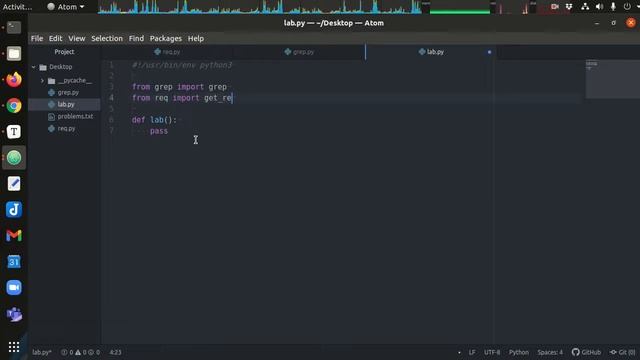Place cursor on line 'def lab():'
This screenshot has width=640, height=360.
154,120
